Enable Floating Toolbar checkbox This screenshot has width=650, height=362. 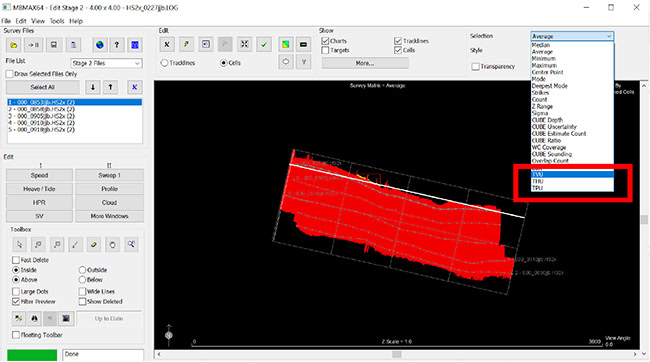click(16, 335)
